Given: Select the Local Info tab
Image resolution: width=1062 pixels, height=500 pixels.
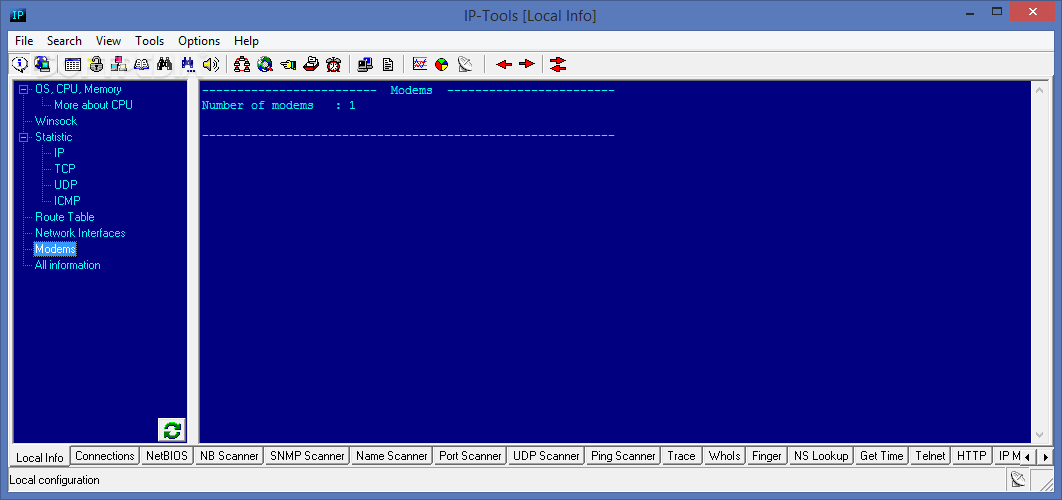Looking at the screenshot, I should point(39,457).
